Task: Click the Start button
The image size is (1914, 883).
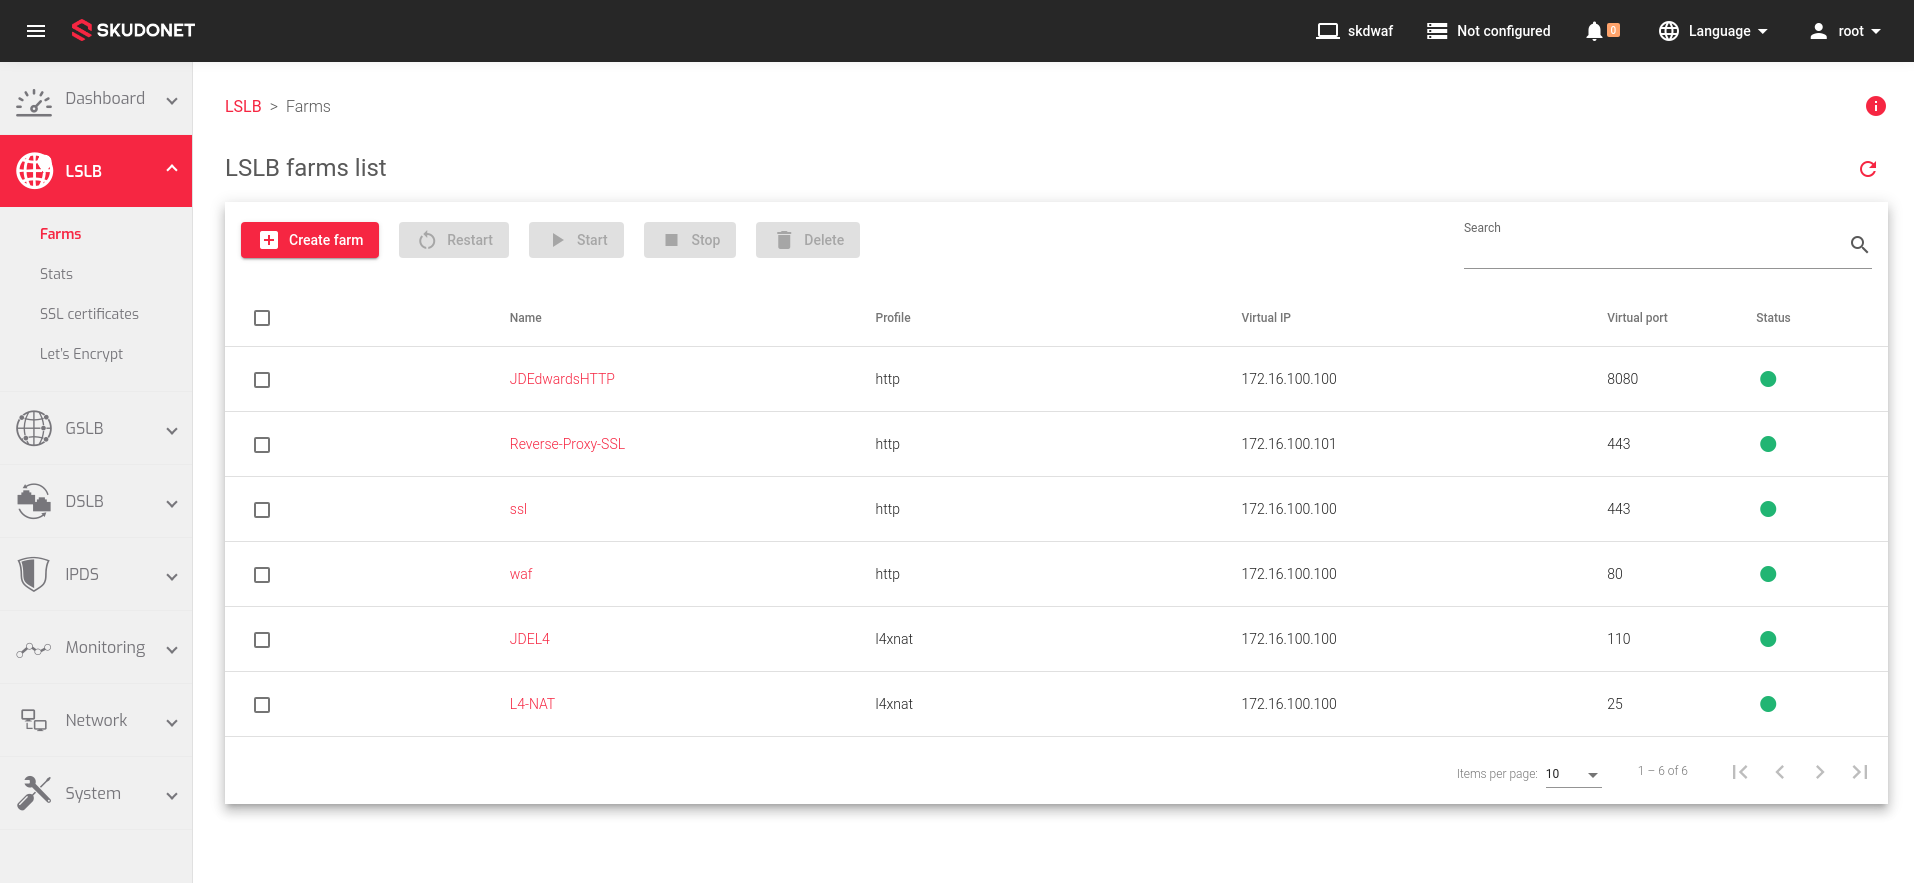Action: coord(576,240)
